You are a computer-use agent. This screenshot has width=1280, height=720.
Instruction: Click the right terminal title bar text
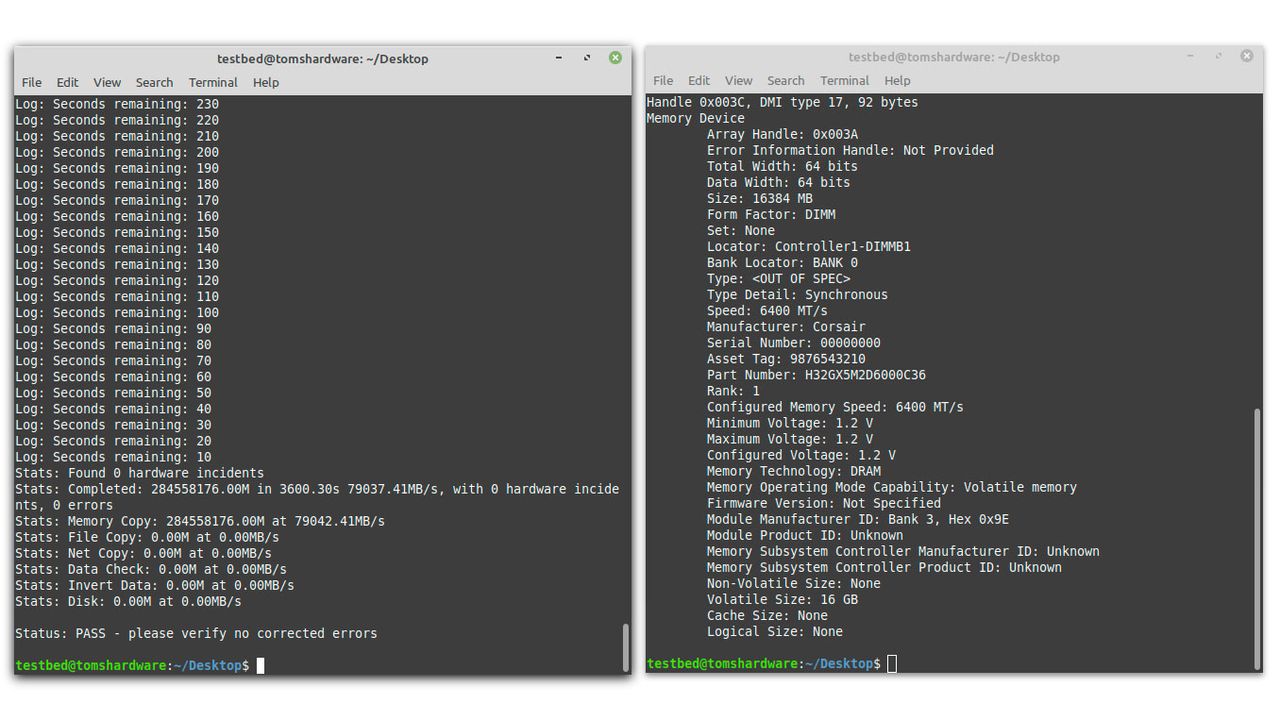coord(954,57)
